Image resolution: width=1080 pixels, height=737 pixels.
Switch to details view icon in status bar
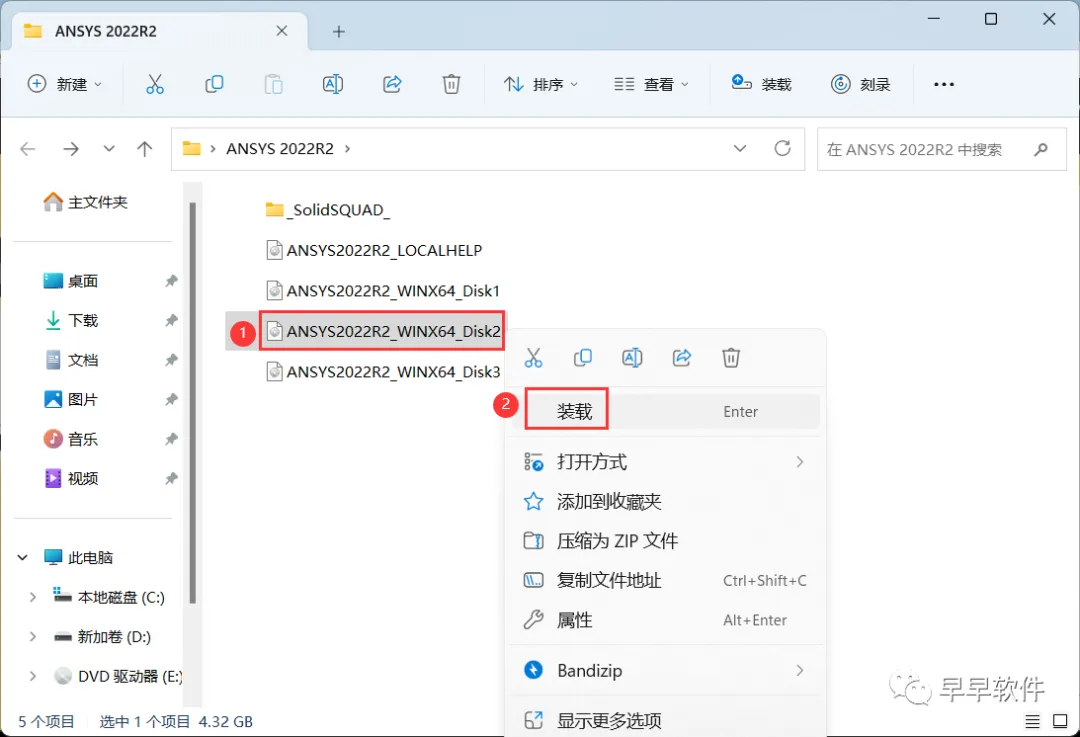(x=1032, y=721)
